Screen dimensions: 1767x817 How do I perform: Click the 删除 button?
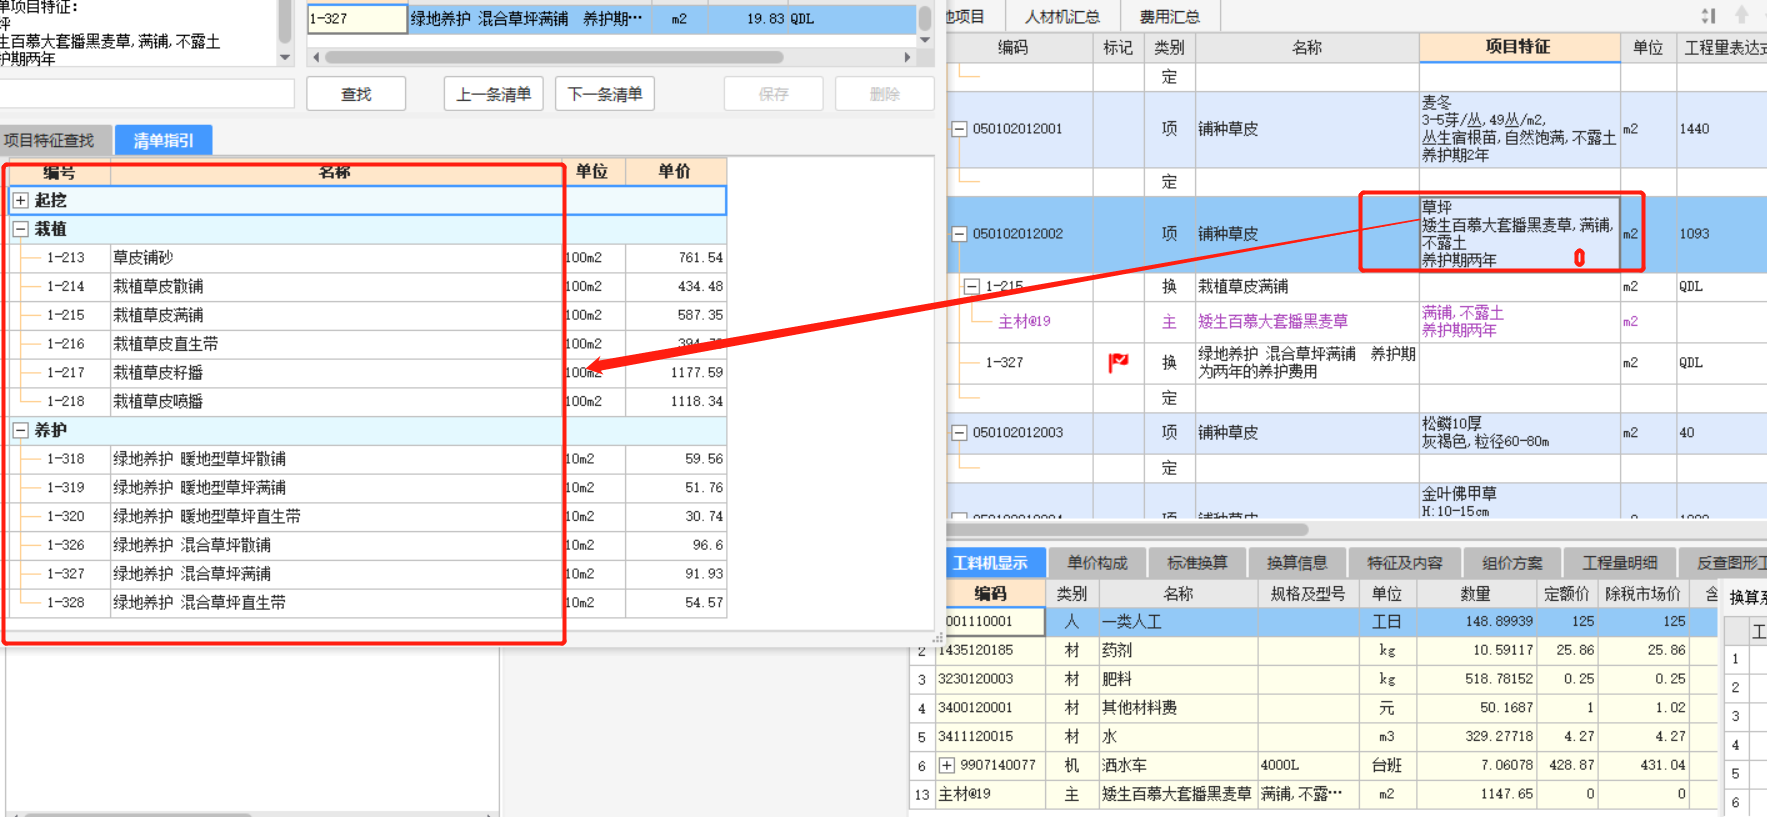tap(885, 94)
